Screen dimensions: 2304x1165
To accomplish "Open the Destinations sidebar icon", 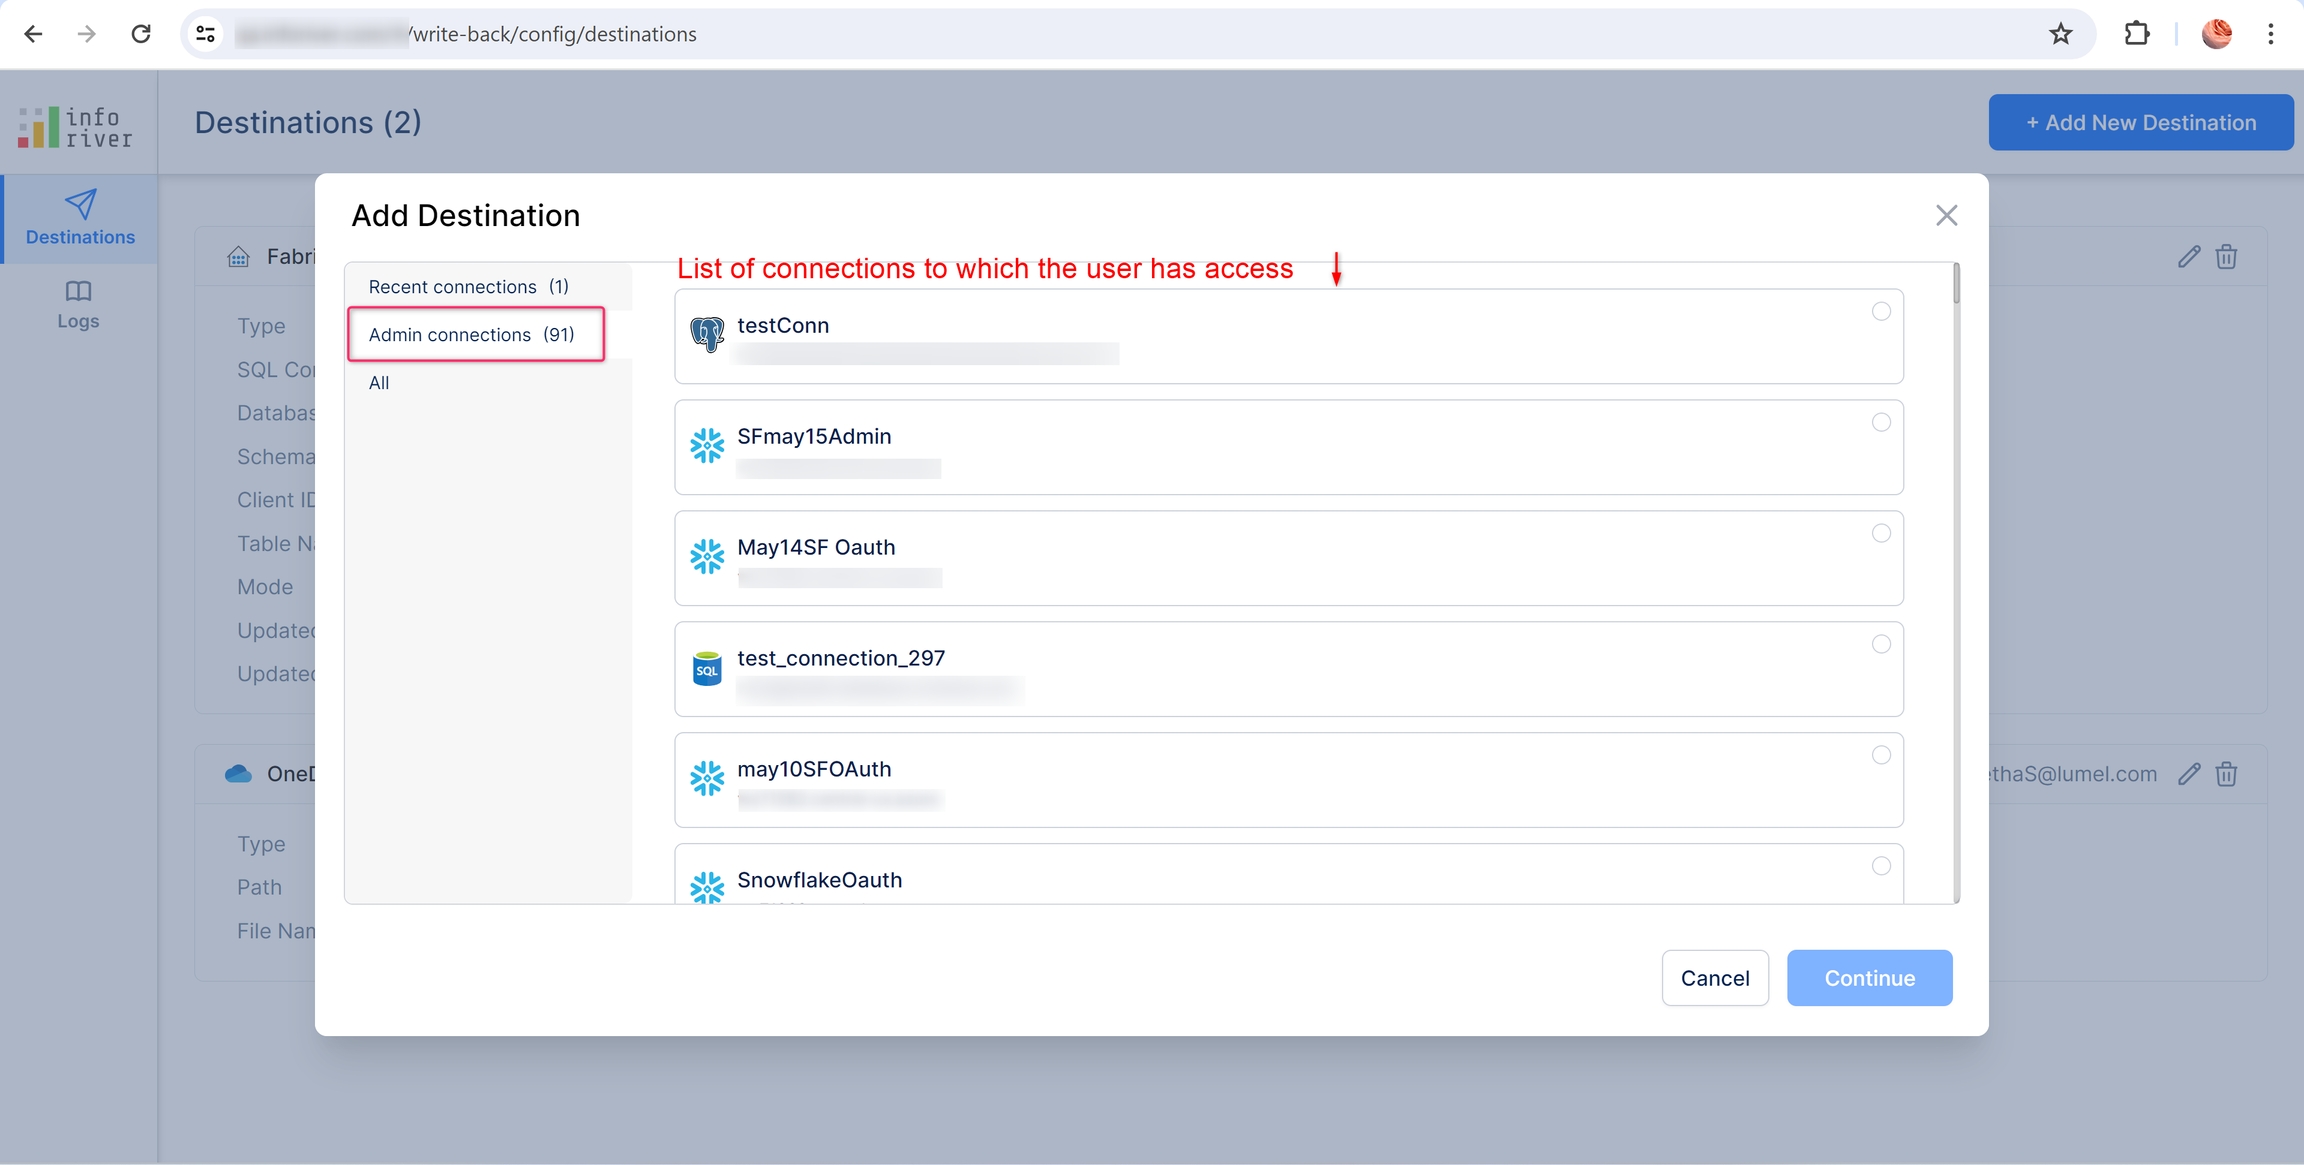I will 80,217.
